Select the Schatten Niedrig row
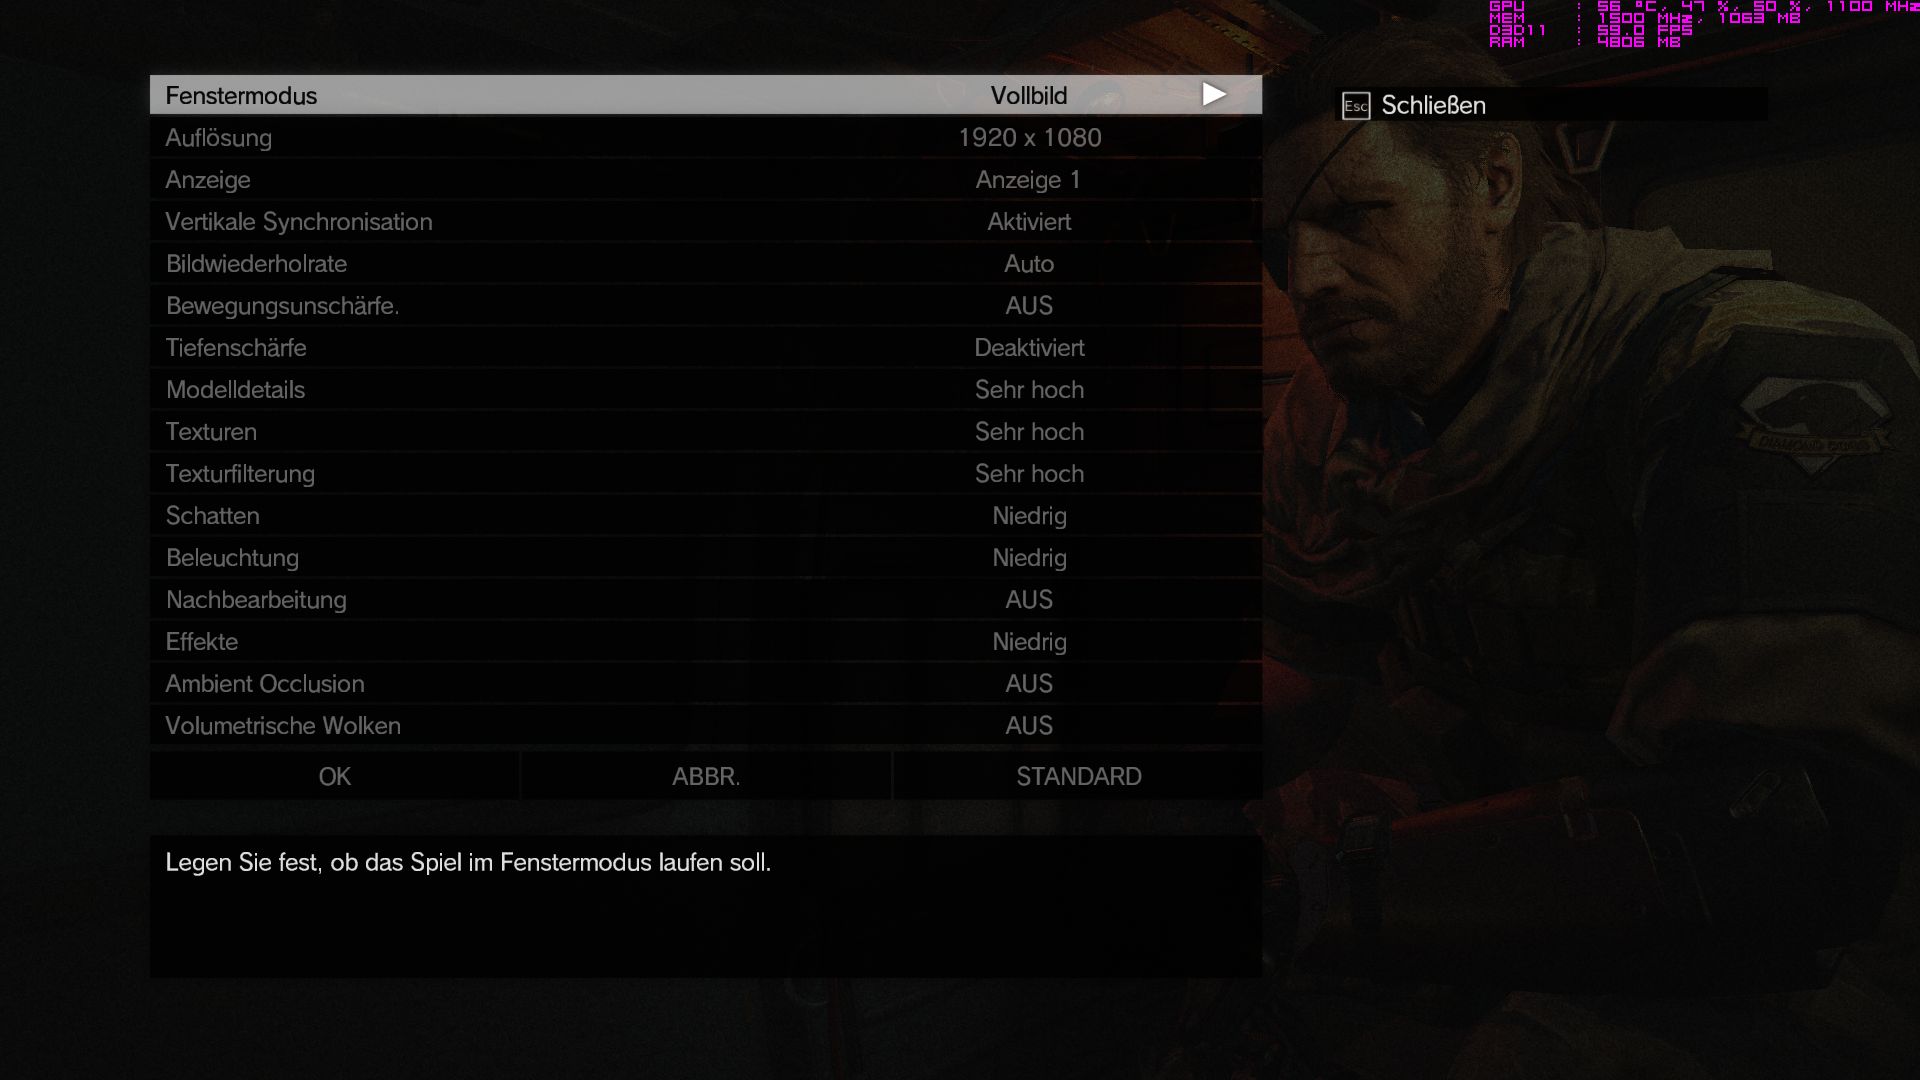Viewport: 1920px width, 1080px height. (706, 515)
